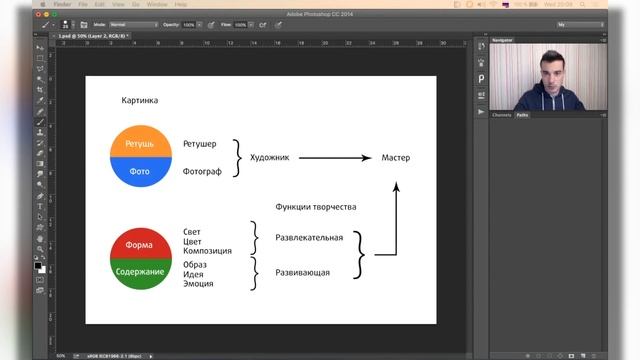Open the Opacity slider arrow
This screenshot has width=640, height=360.
pyautogui.click(x=200, y=25)
